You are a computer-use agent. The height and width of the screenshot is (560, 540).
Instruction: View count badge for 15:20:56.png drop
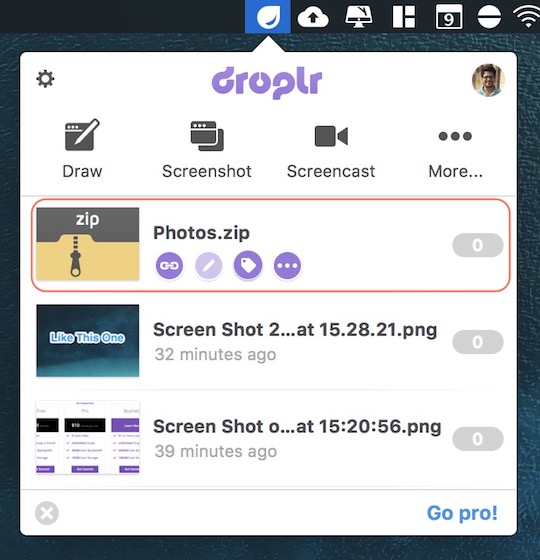[478, 439]
